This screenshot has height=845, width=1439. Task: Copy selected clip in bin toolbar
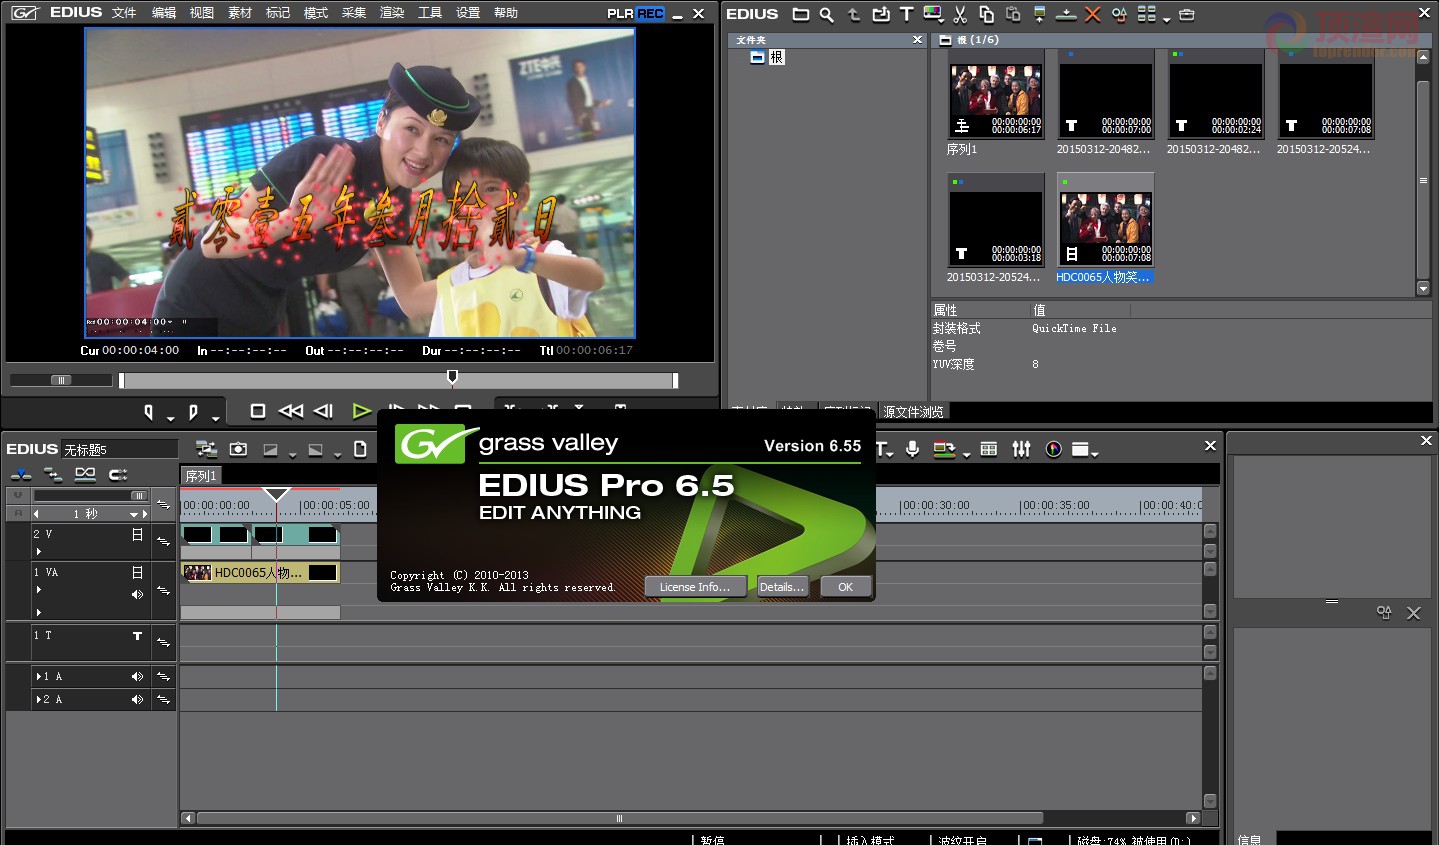coord(986,14)
